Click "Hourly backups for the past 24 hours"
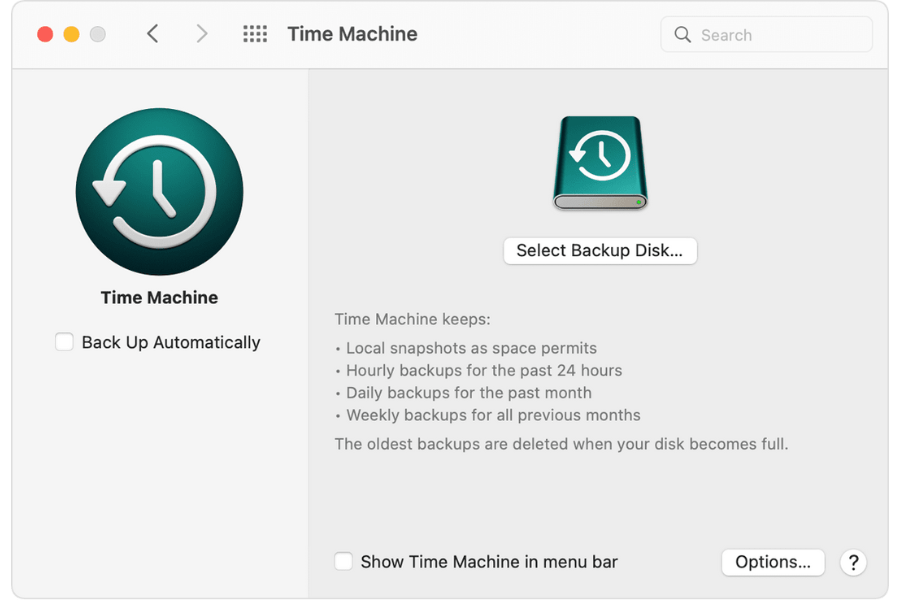The height and width of the screenshot is (600, 900). (x=484, y=371)
